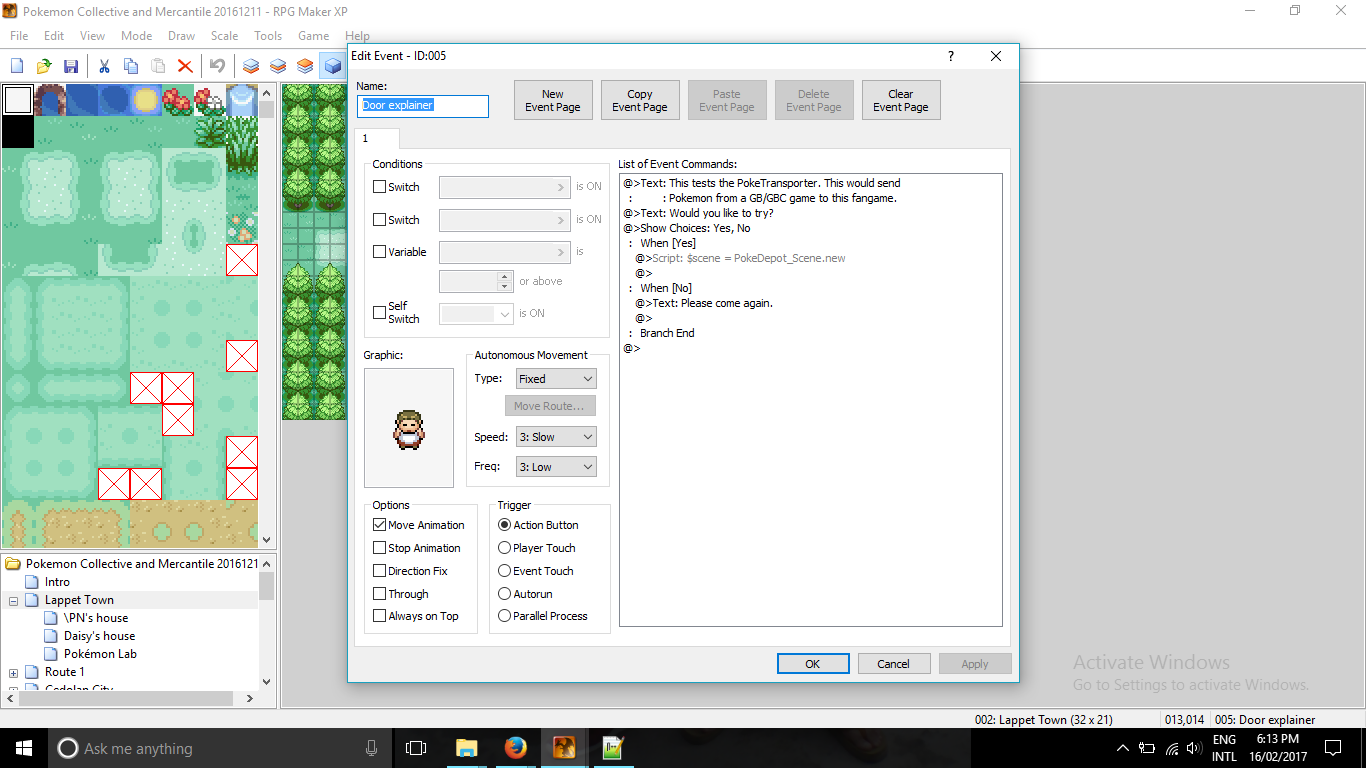Click the event Name input field

click(x=423, y=106)
